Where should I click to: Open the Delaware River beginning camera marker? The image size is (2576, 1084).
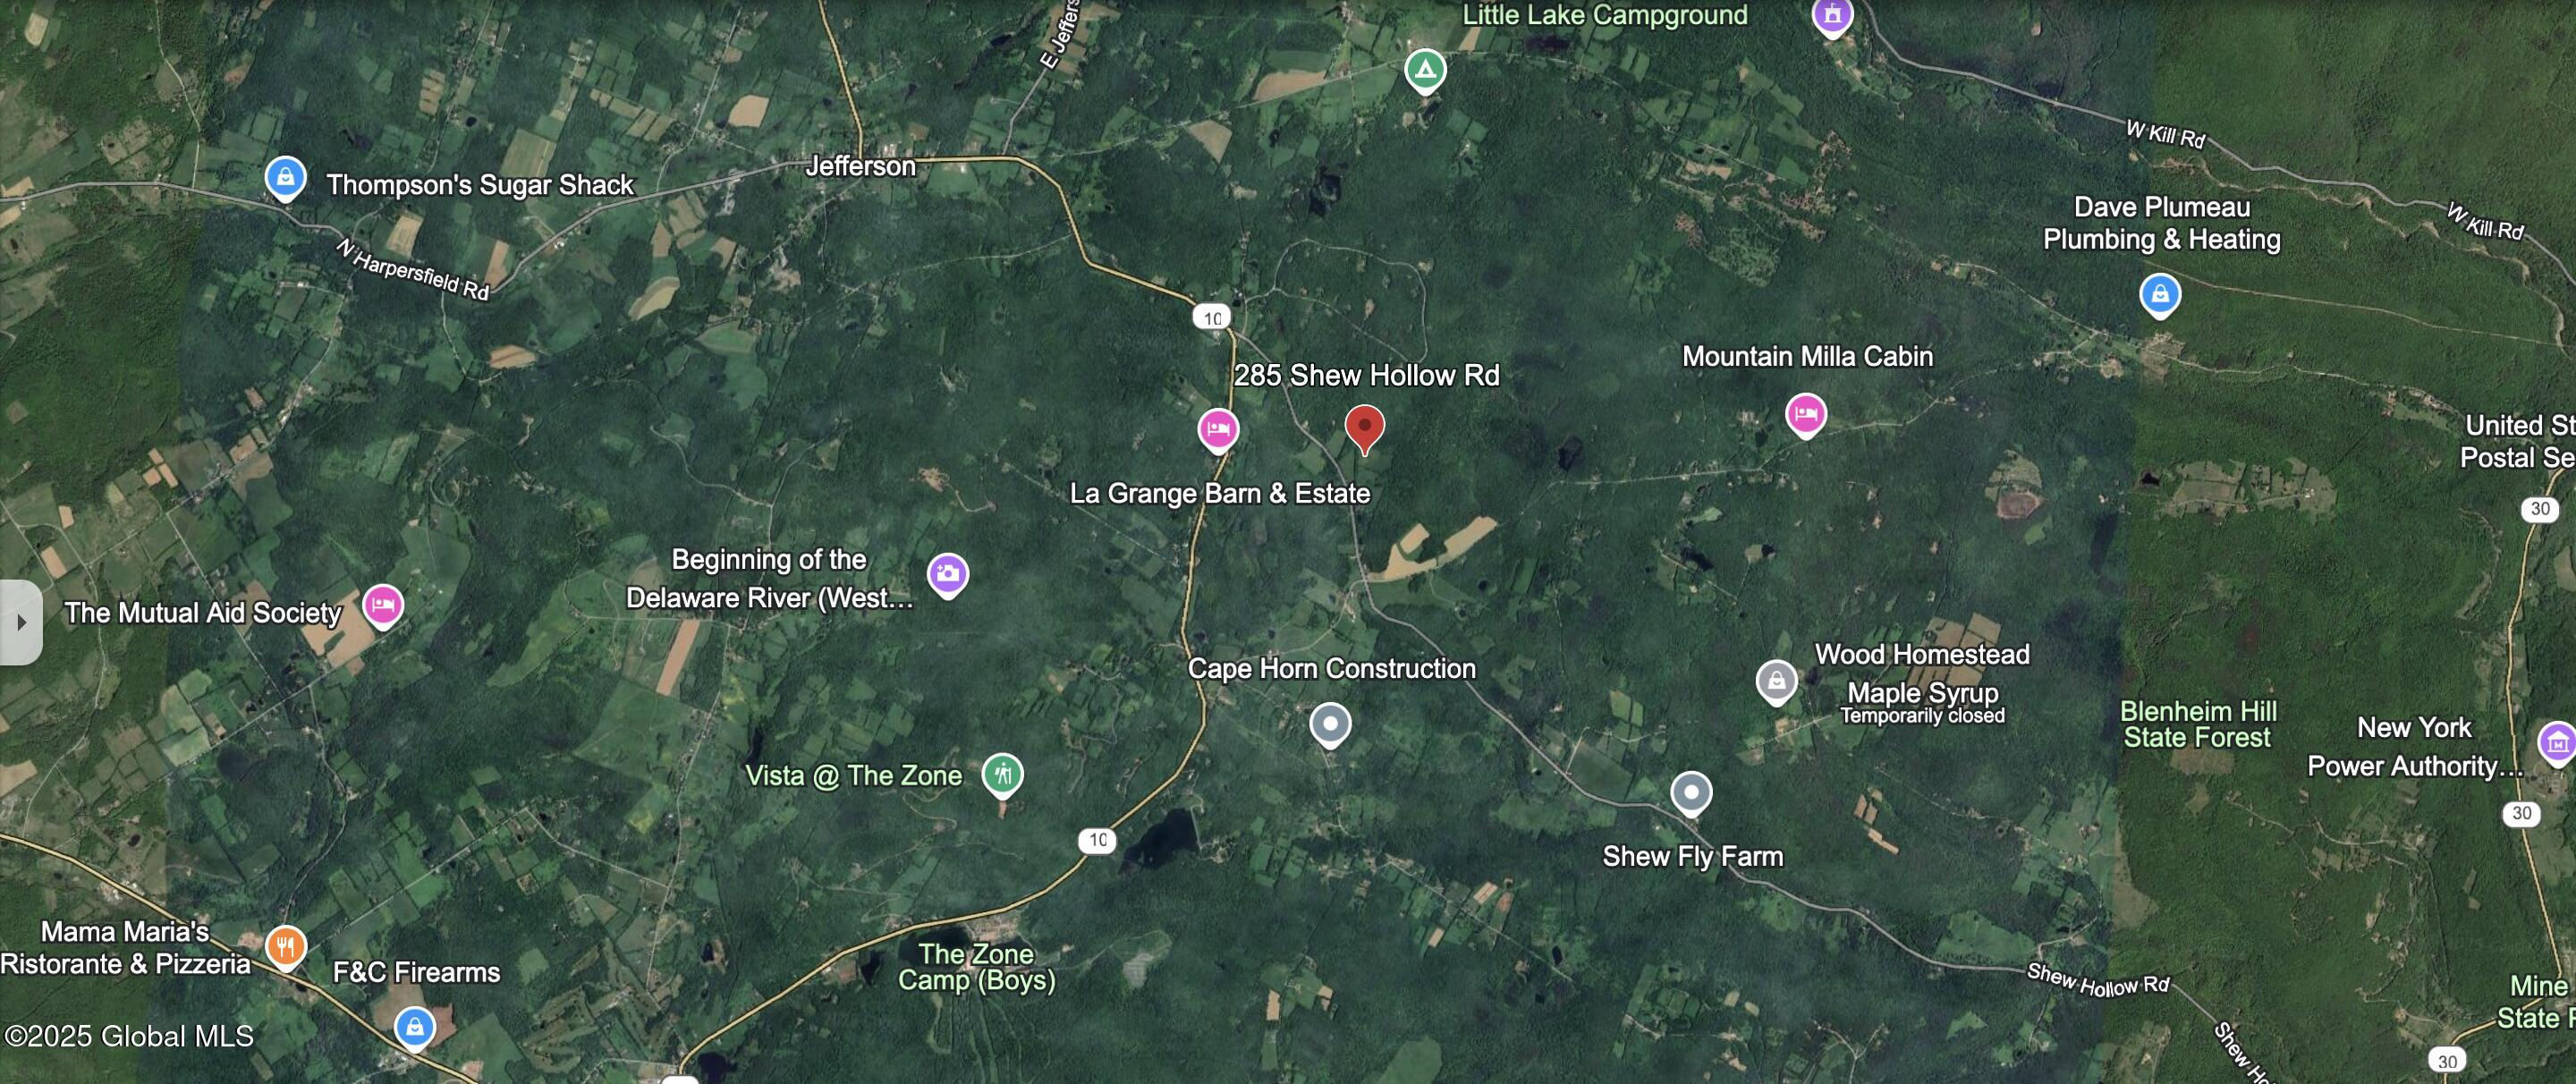[x=947, y=575]
